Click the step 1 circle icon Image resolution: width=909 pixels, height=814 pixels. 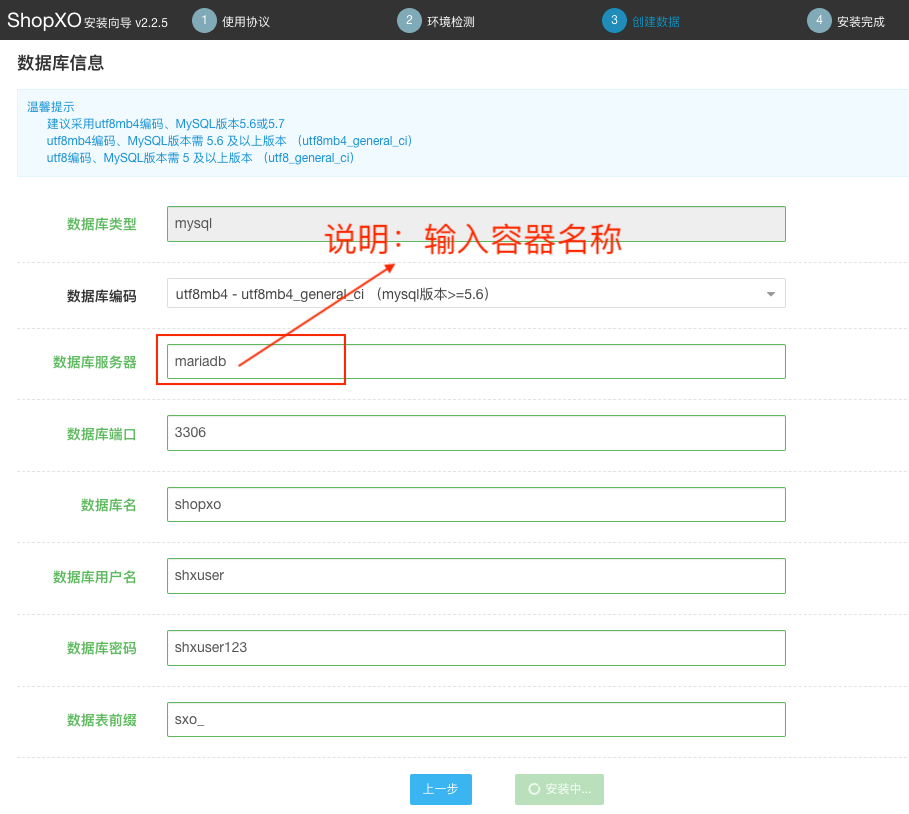click(x=204, y=21)
